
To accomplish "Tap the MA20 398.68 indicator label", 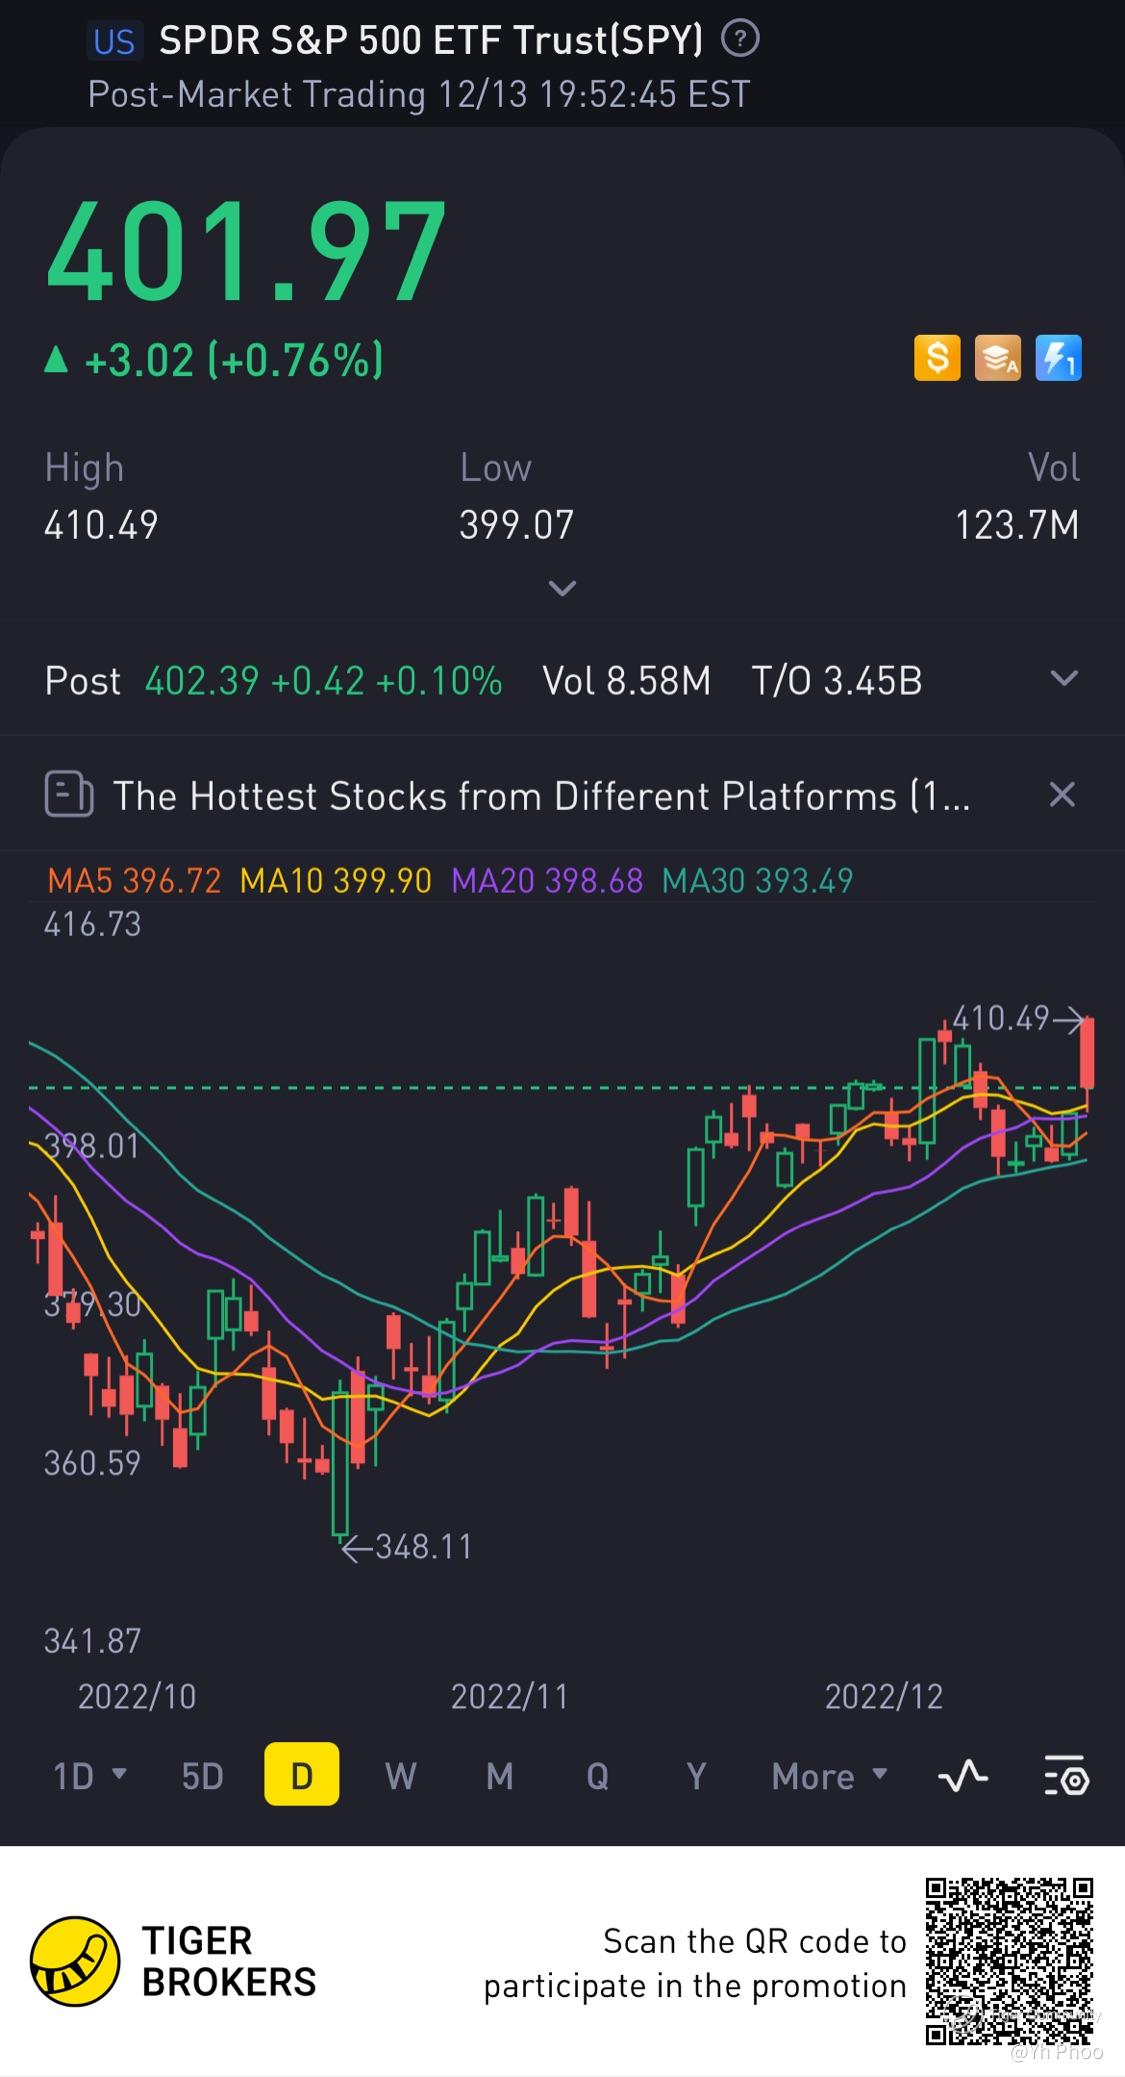I will point(547,881).
